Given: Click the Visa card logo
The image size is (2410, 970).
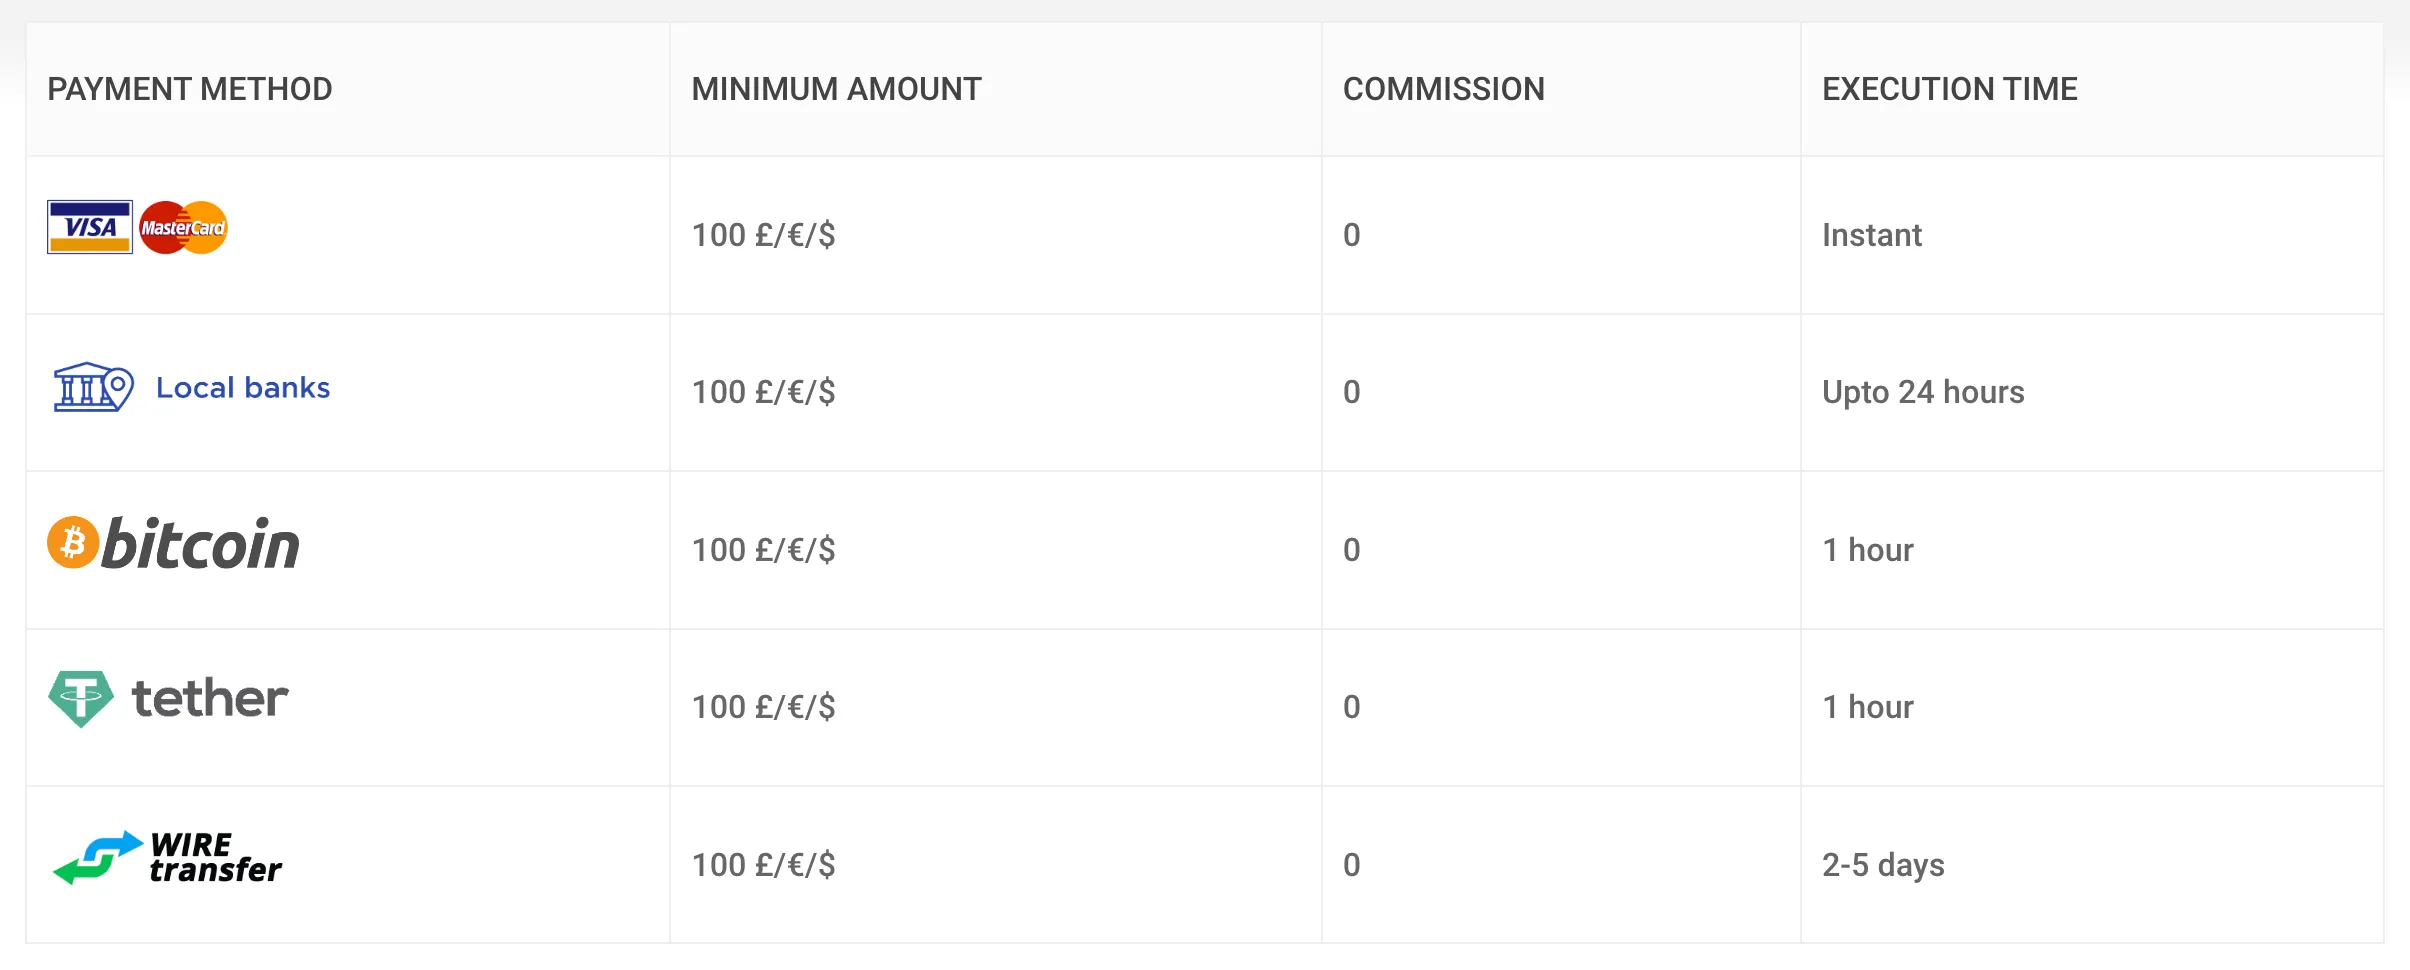Looking at the screenshot, I should click(x=90, y=227).
